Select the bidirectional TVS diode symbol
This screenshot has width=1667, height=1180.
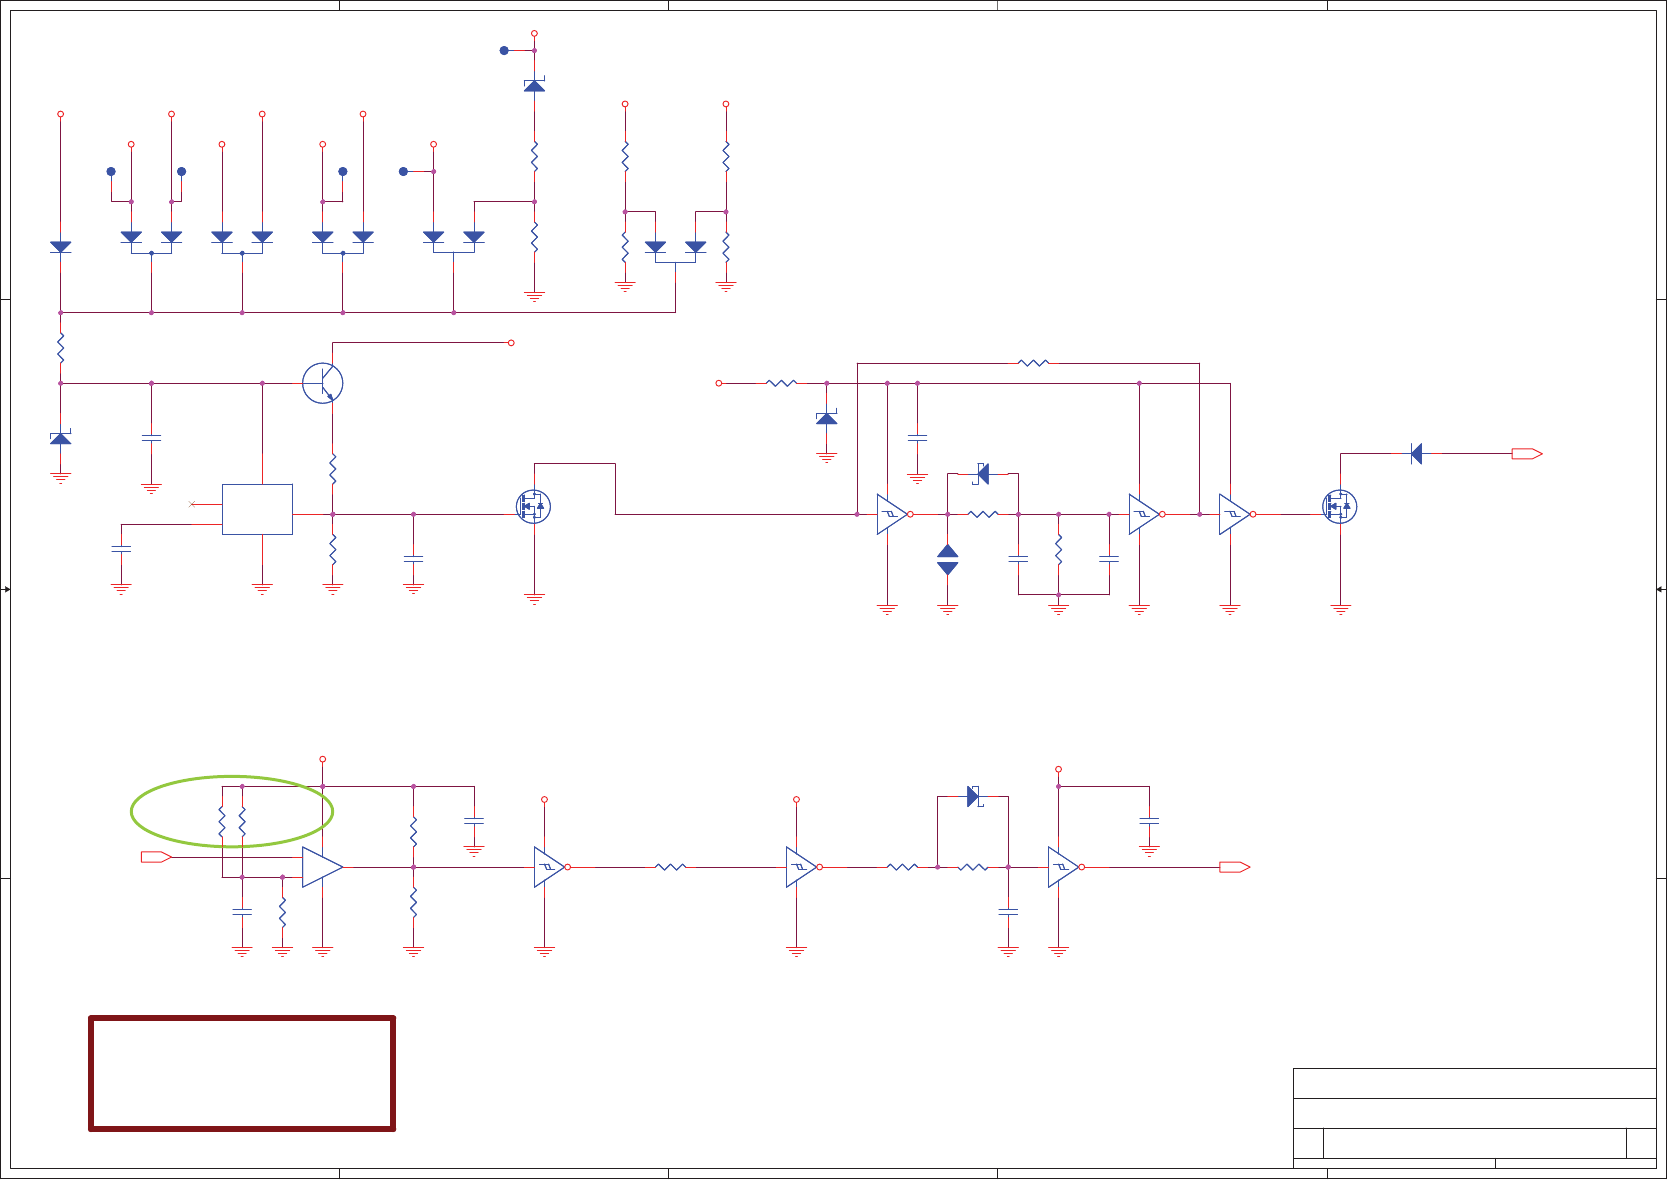pos(948,559)
